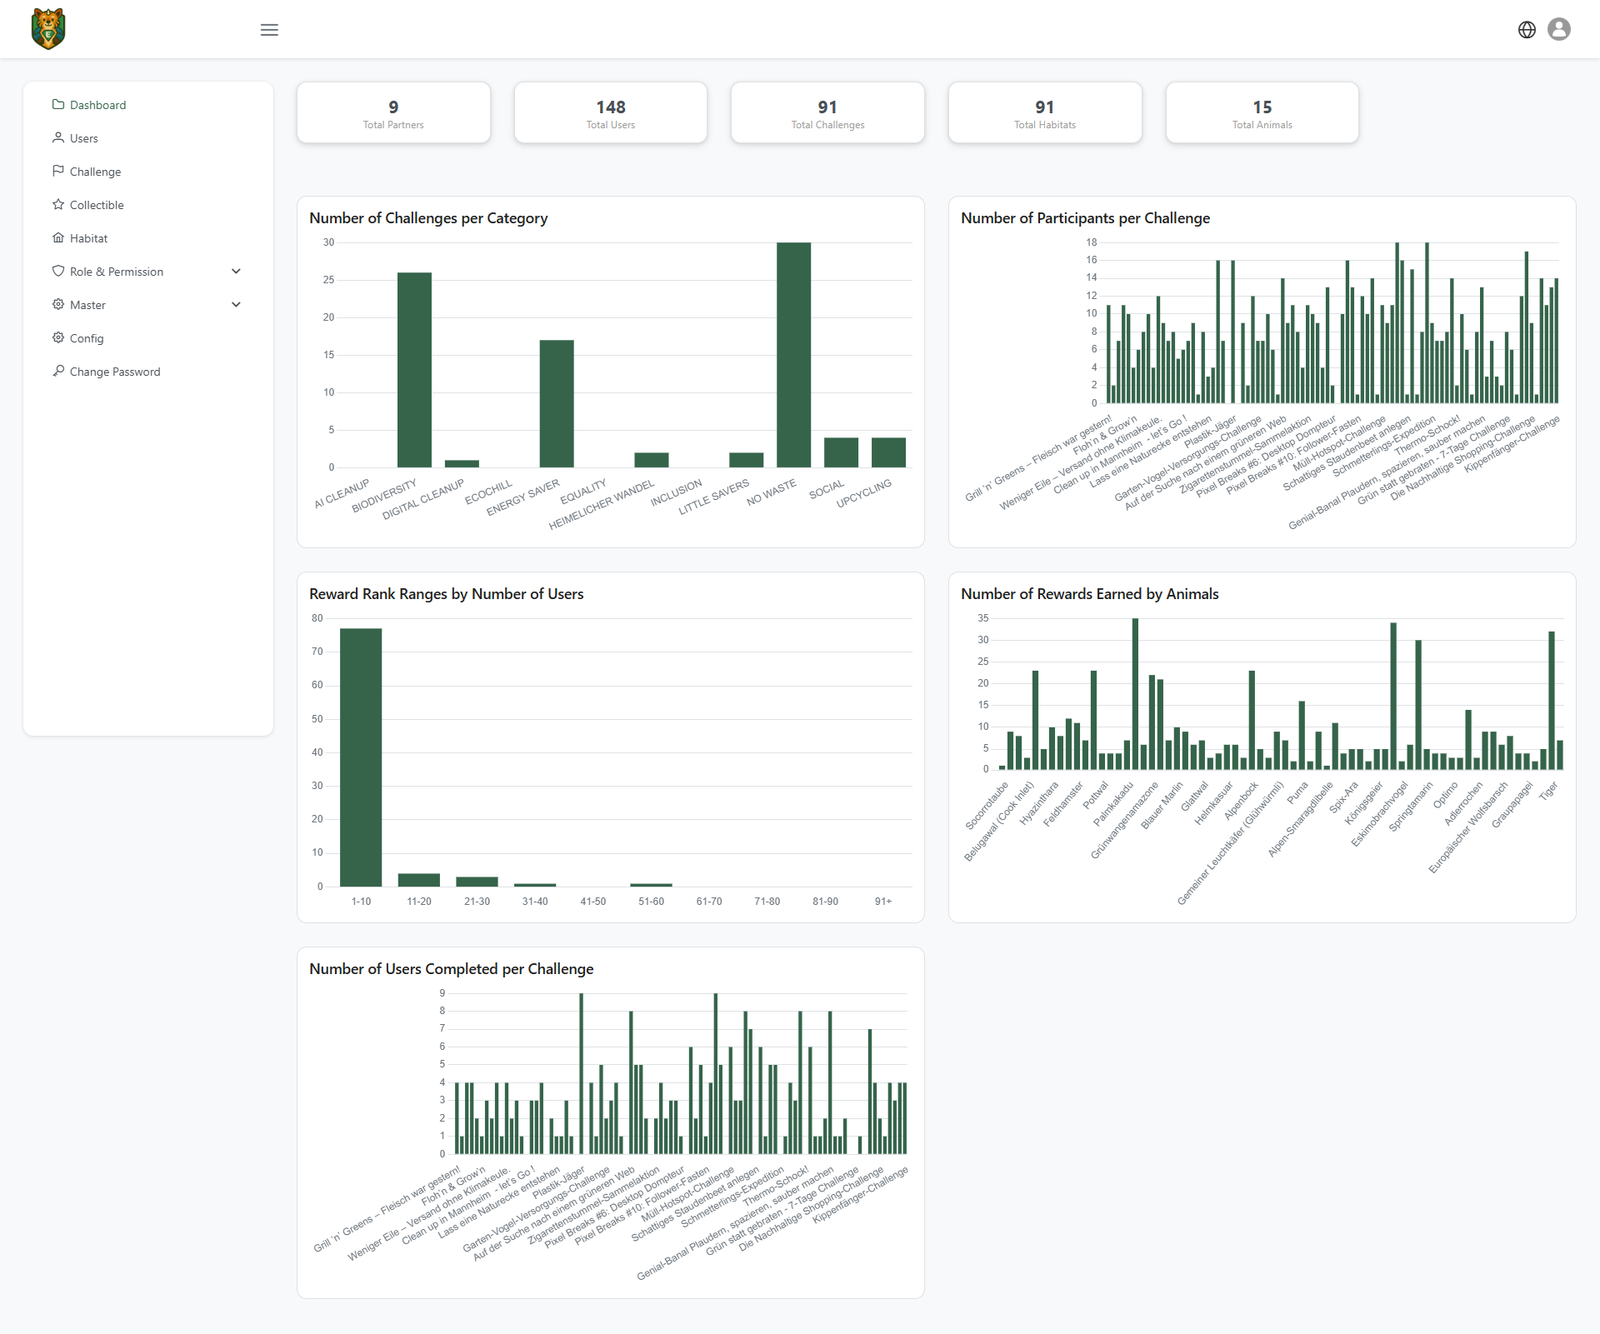Click the UPCYCLING category bar

pos(889,452)
